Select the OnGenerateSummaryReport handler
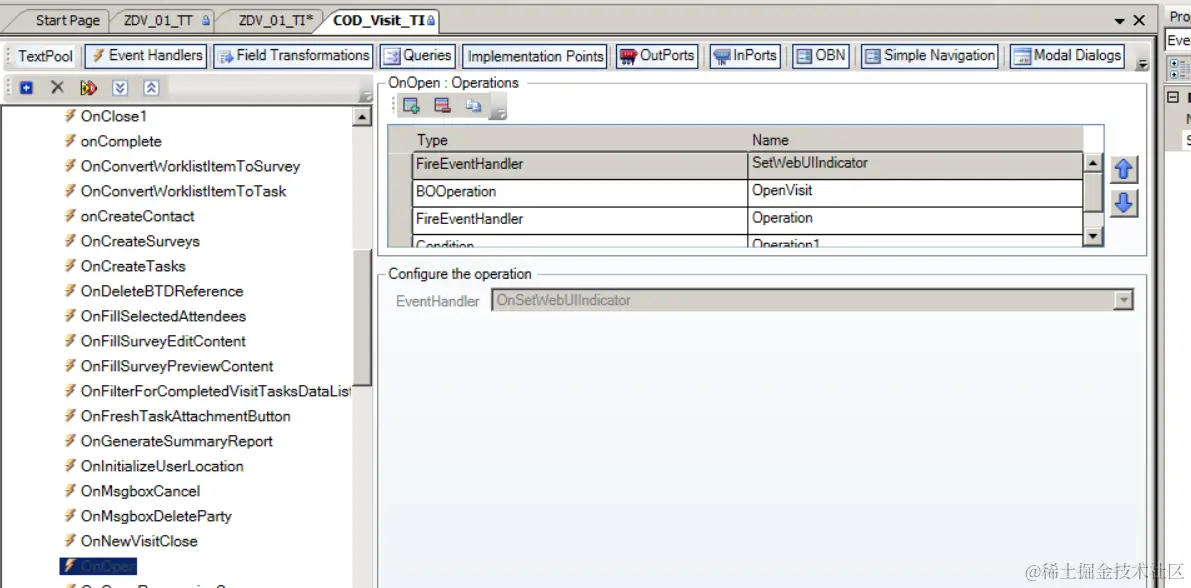This screenshot has width=1191, height=588. click(x=176, y=441)
